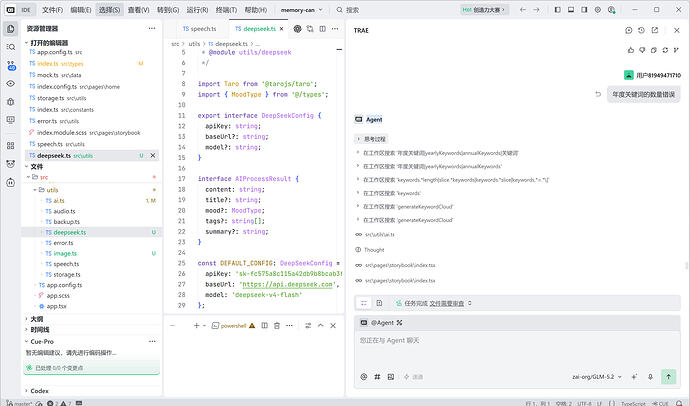The width and height of the screenshot is (690, 406).
Task: Toggle bottom panel layout icon in title bar
Action: coord(571,9)
